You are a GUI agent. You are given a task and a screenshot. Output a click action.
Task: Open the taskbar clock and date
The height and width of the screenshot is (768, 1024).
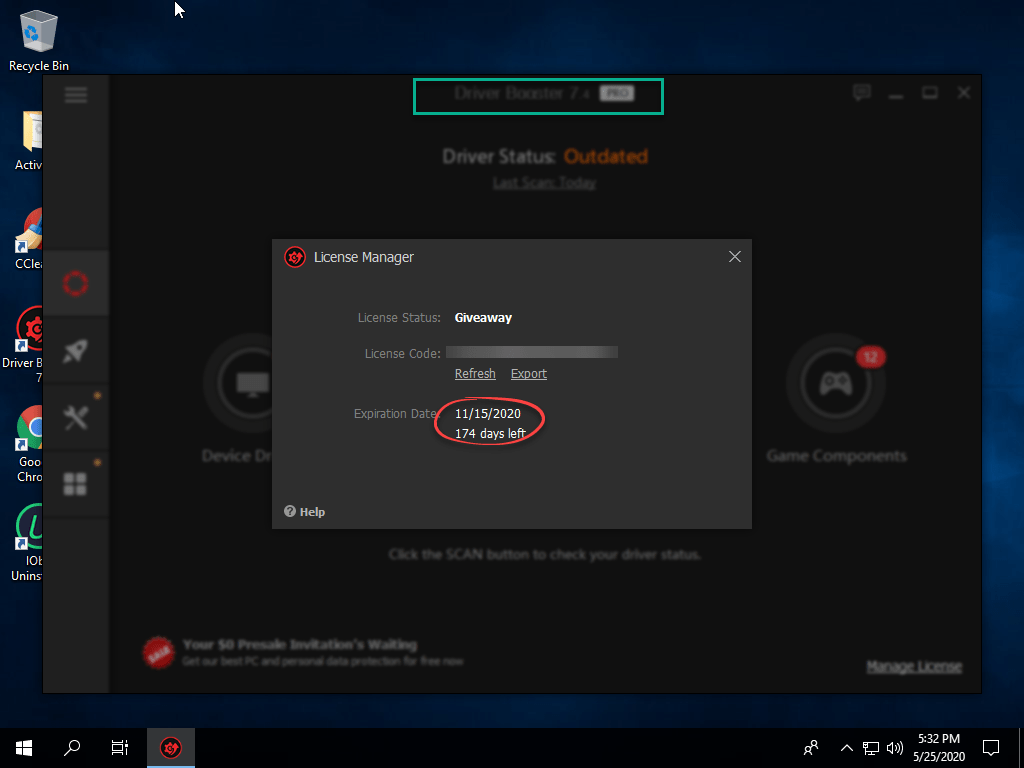tap(938, 748)
